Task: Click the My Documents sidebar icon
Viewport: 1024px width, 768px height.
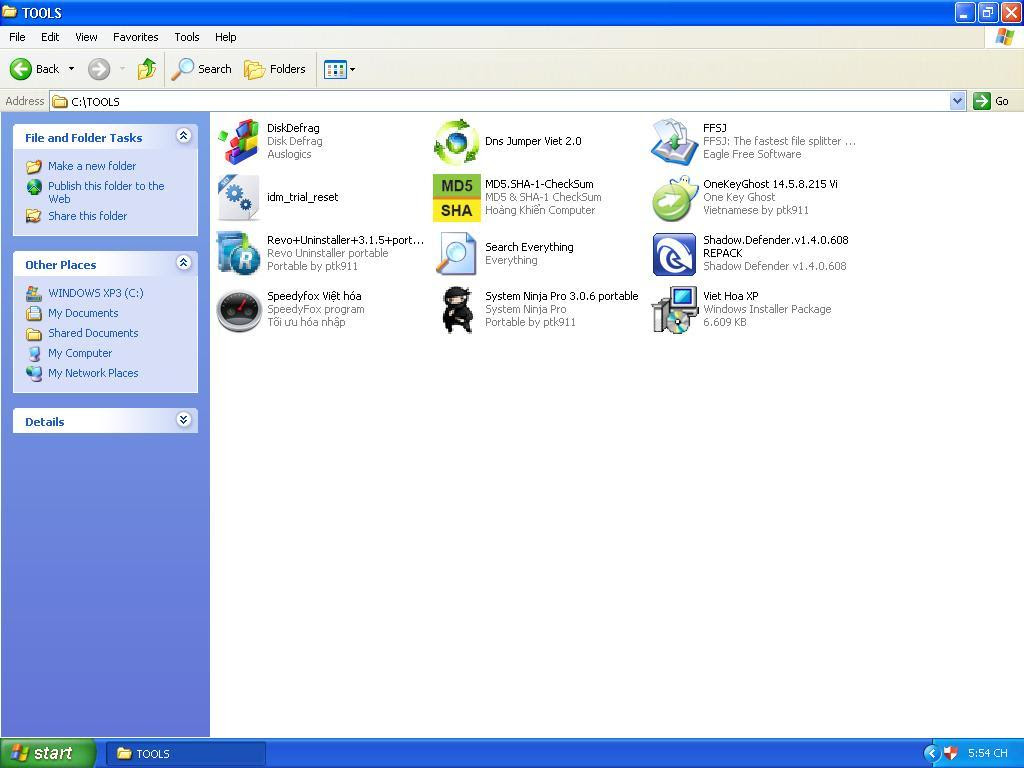Action: pos(34,313)
